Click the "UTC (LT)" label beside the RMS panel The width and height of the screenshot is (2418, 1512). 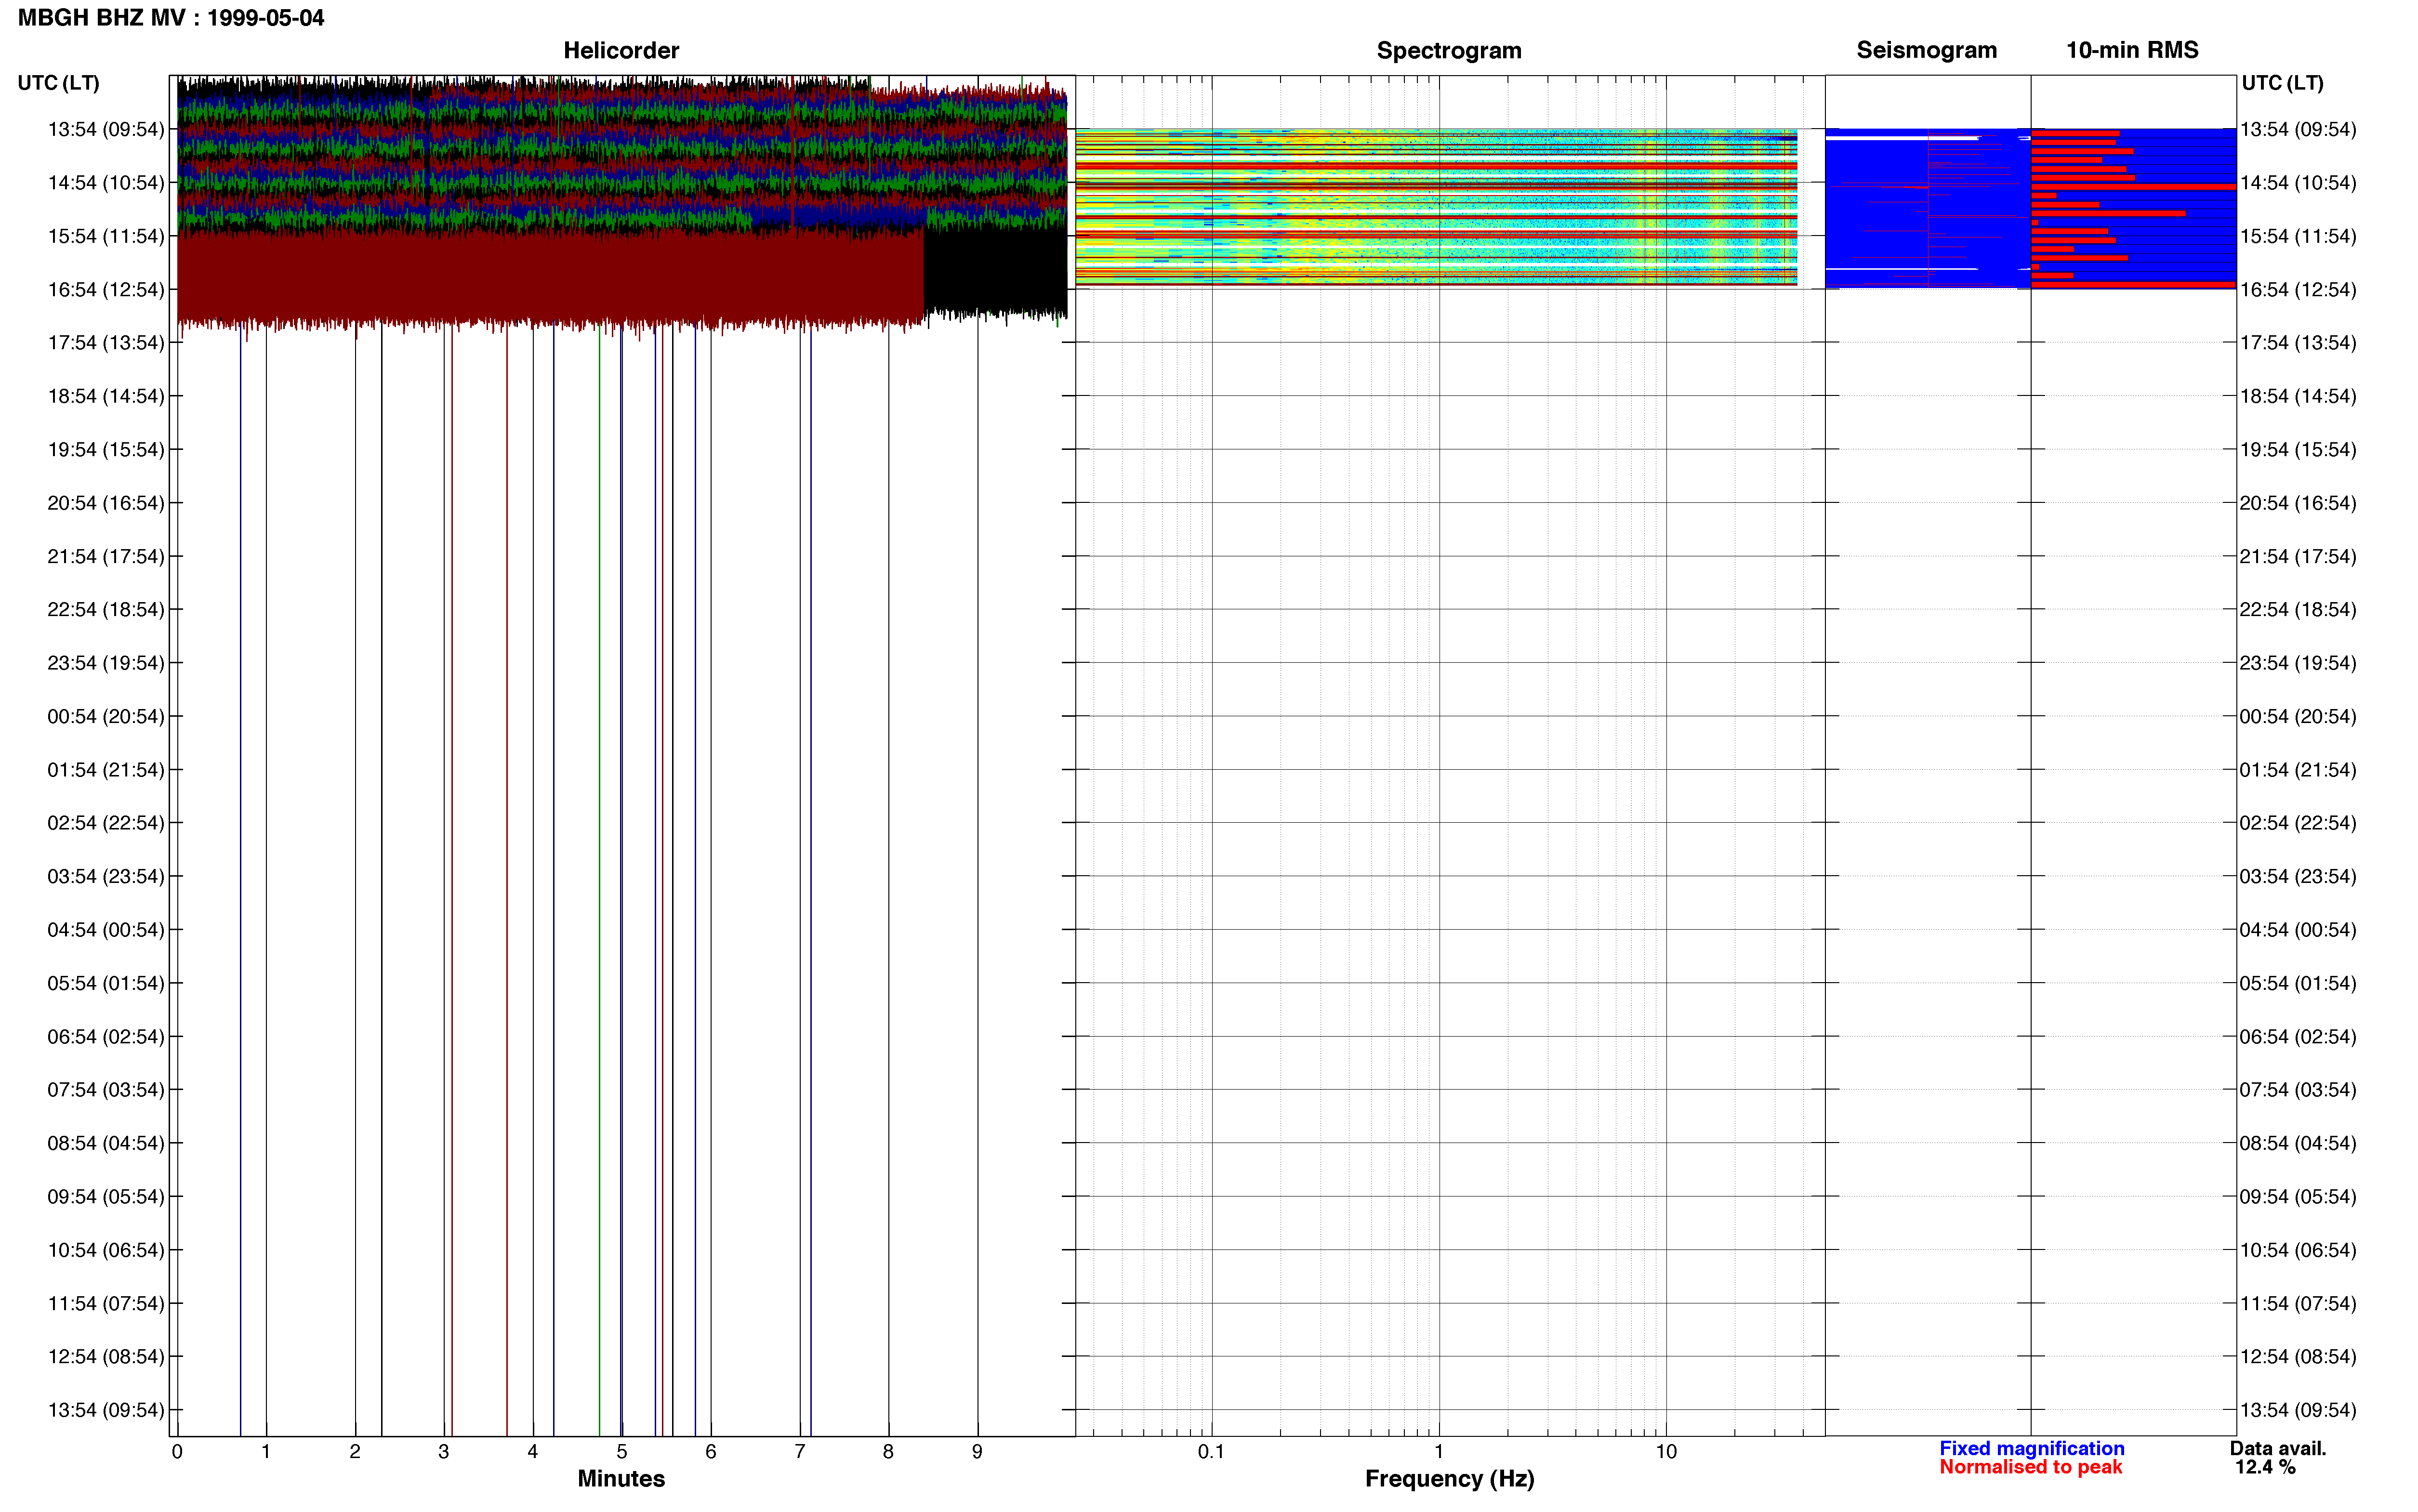[x=2282, y=83]
